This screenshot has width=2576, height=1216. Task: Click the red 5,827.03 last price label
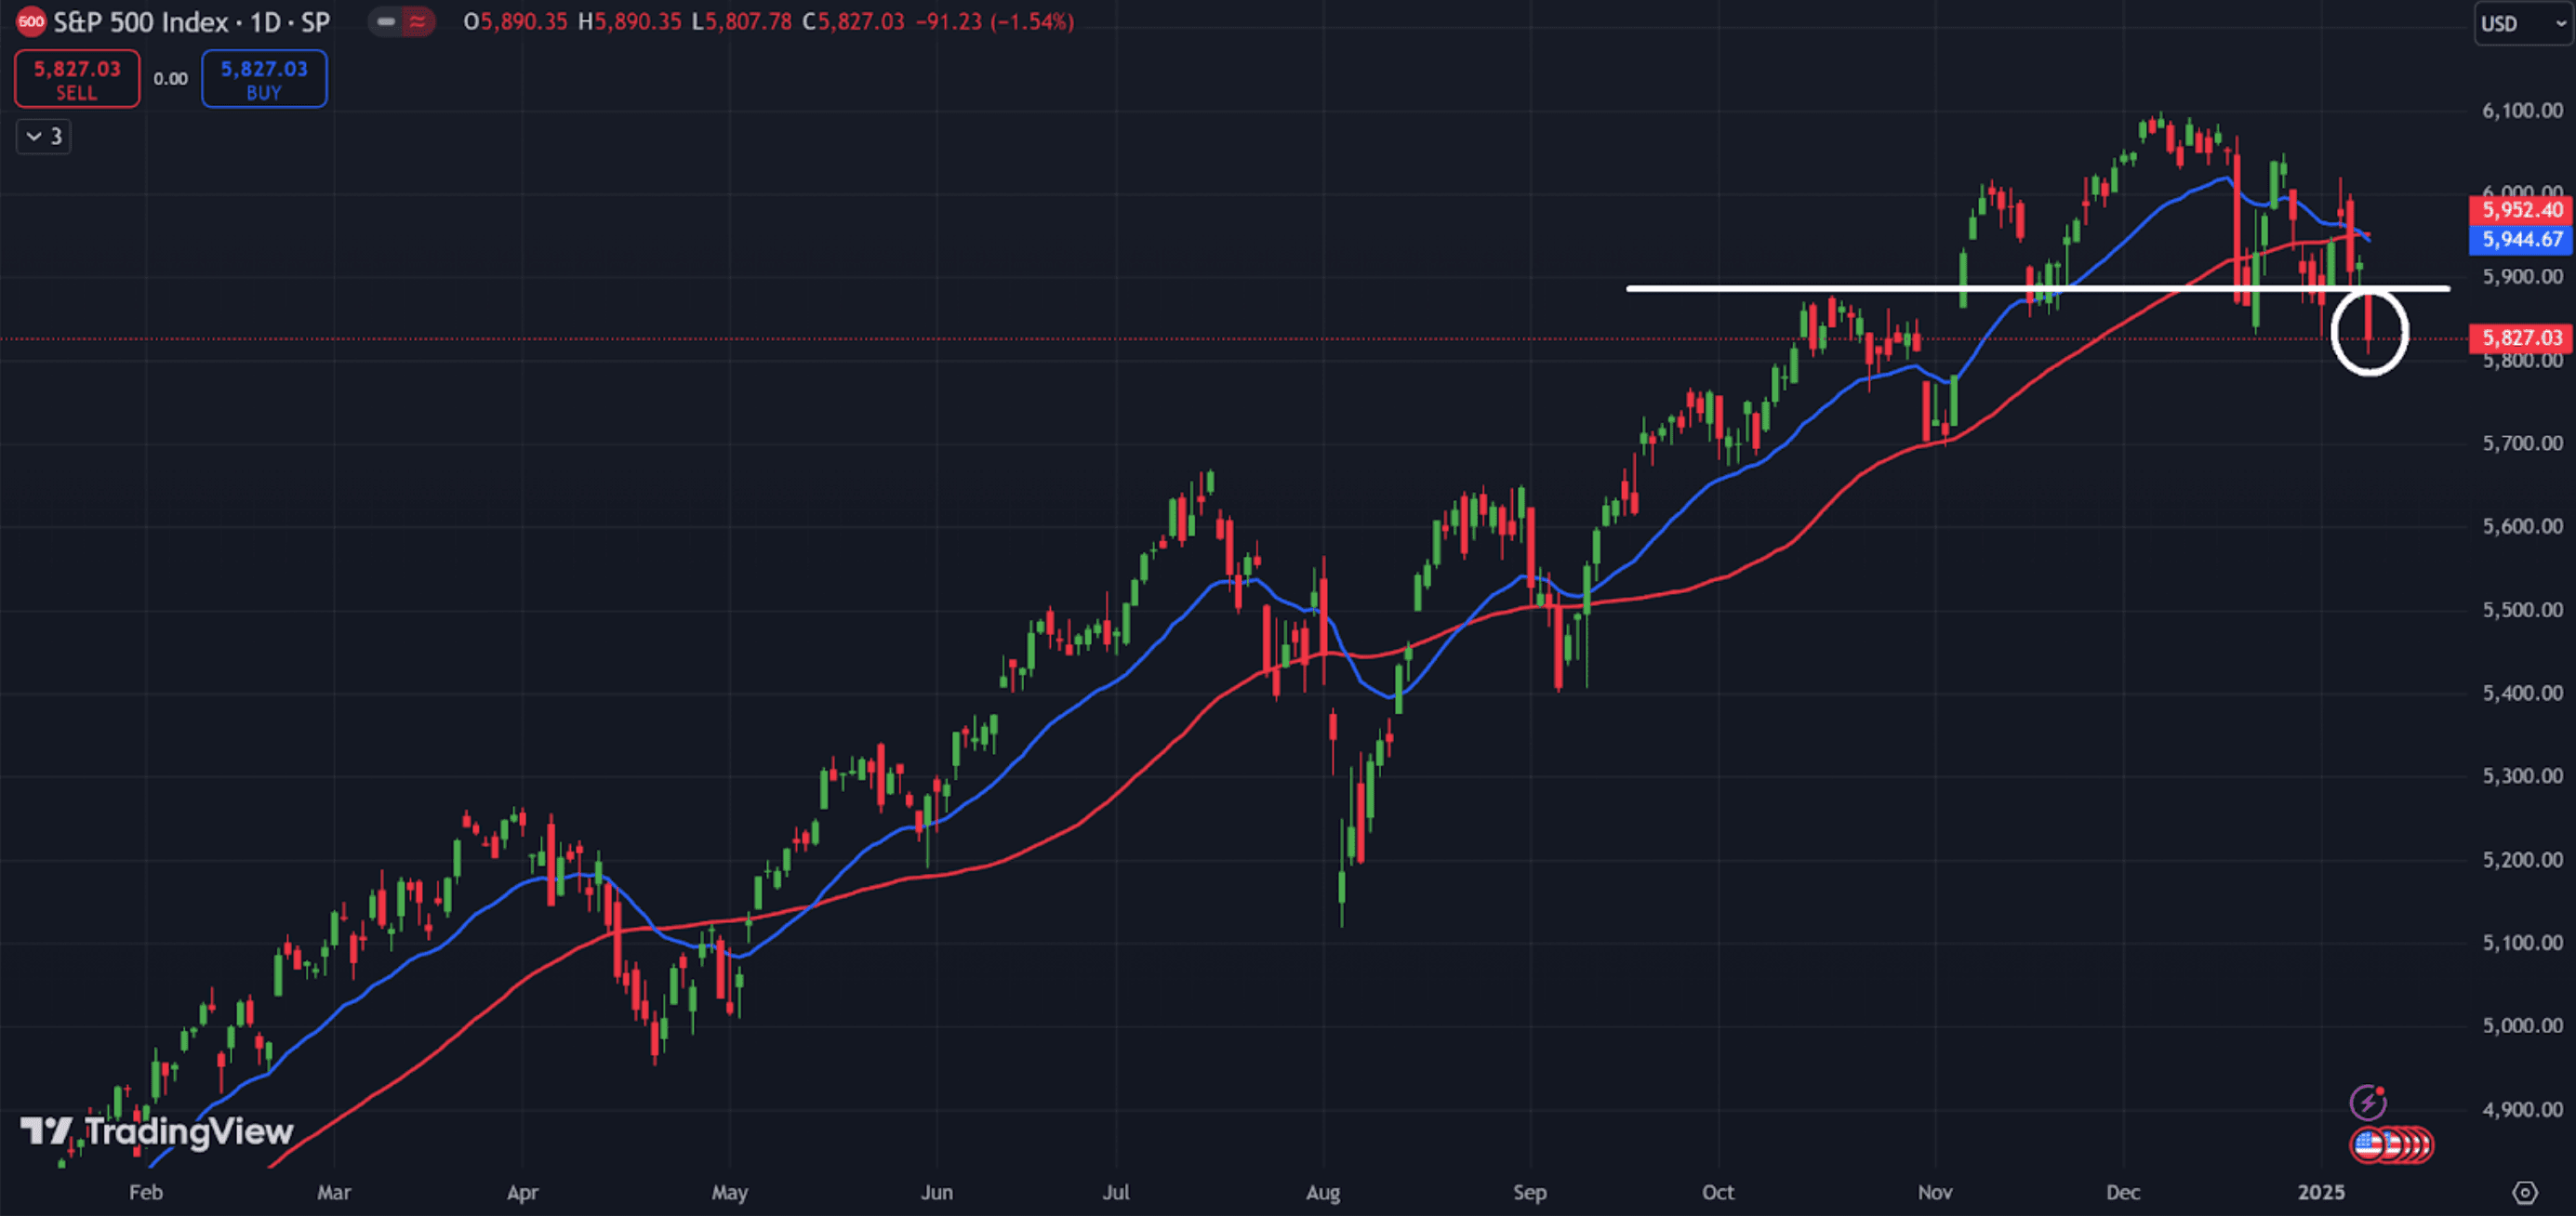tap(2521, 338)
